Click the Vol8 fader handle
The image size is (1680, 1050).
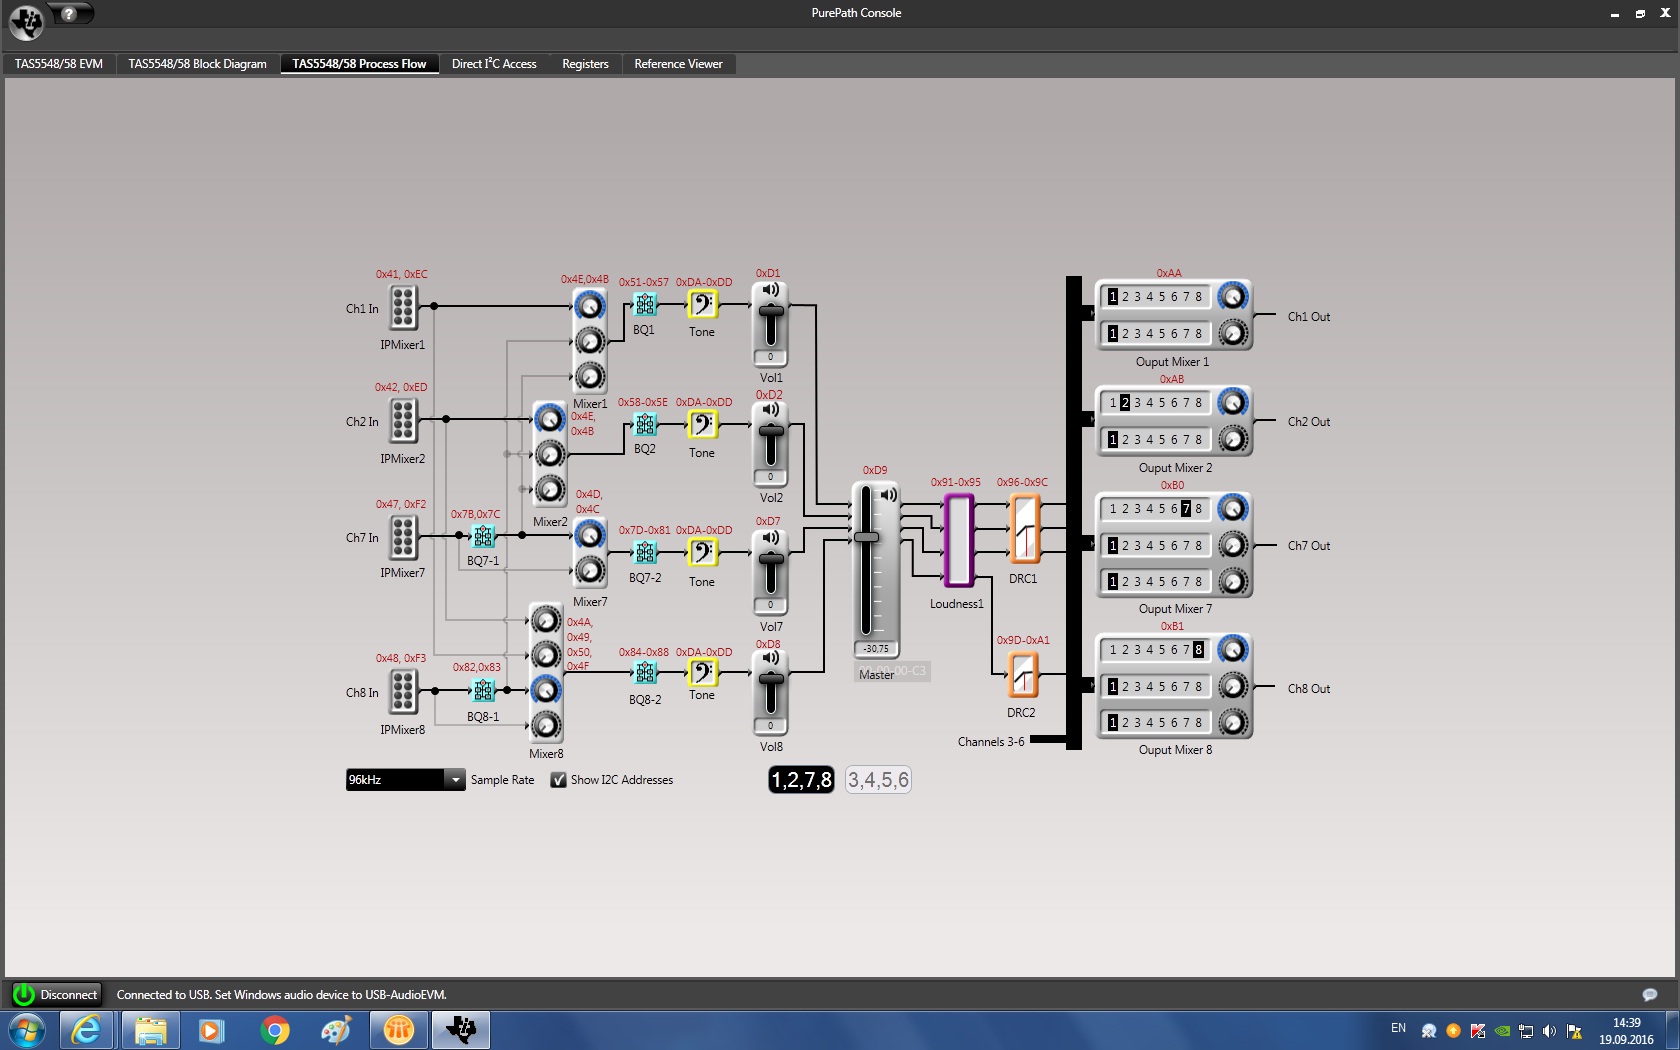[771, 680]
